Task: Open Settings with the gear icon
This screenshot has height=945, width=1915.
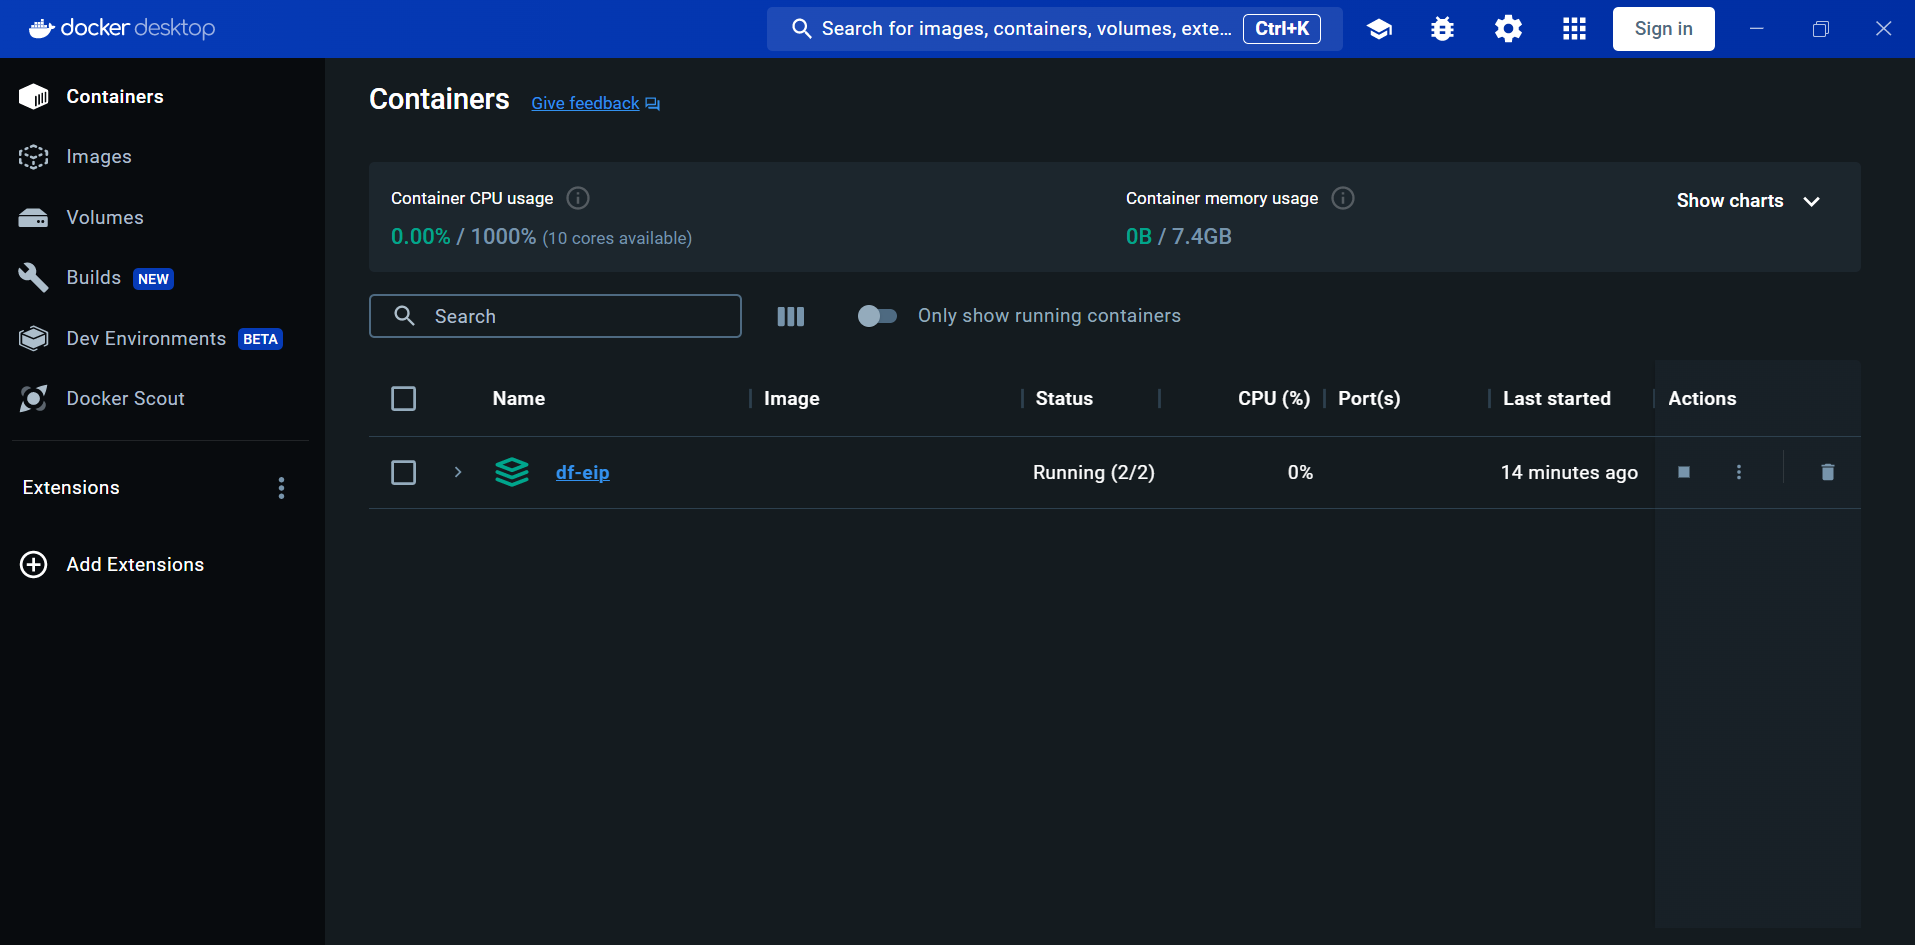Action: 1508,29
